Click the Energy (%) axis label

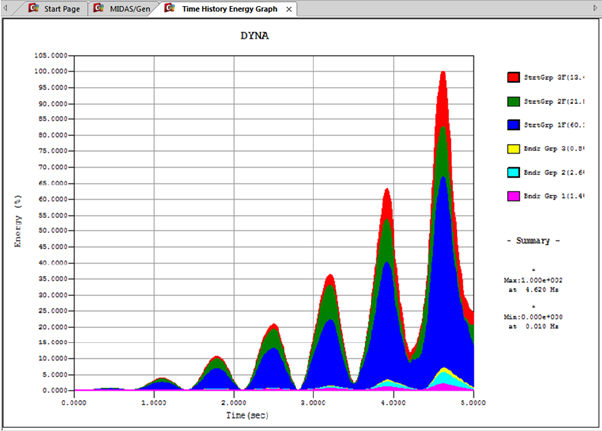[18, 221]
